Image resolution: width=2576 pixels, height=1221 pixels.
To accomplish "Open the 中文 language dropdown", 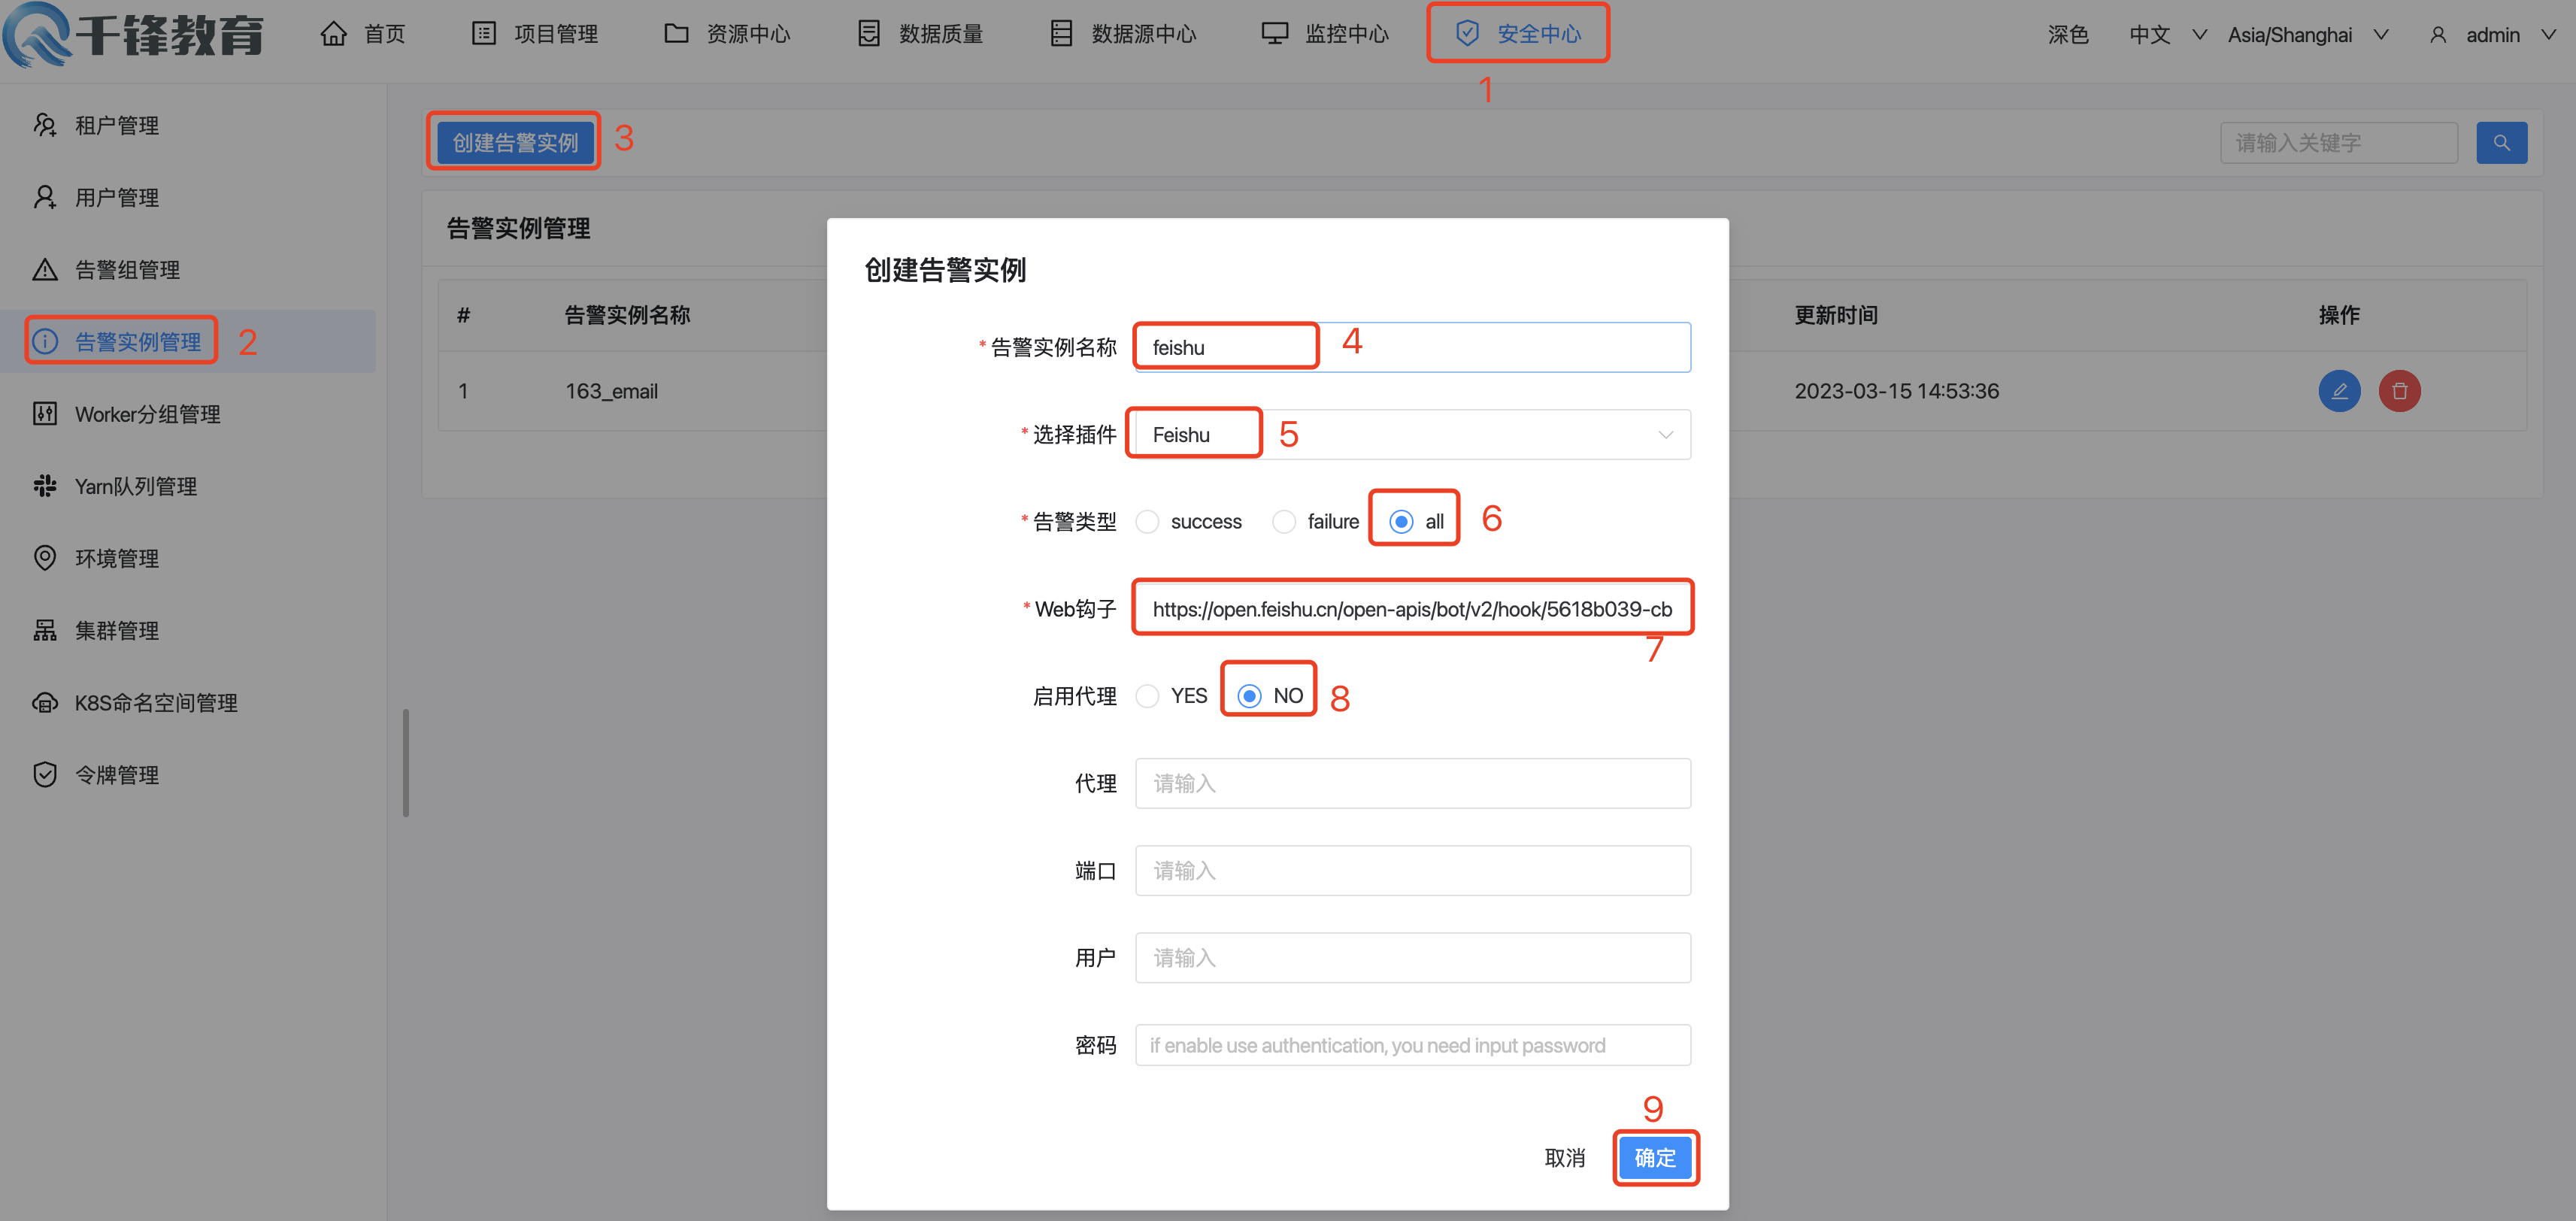I will pos(2166,35).
